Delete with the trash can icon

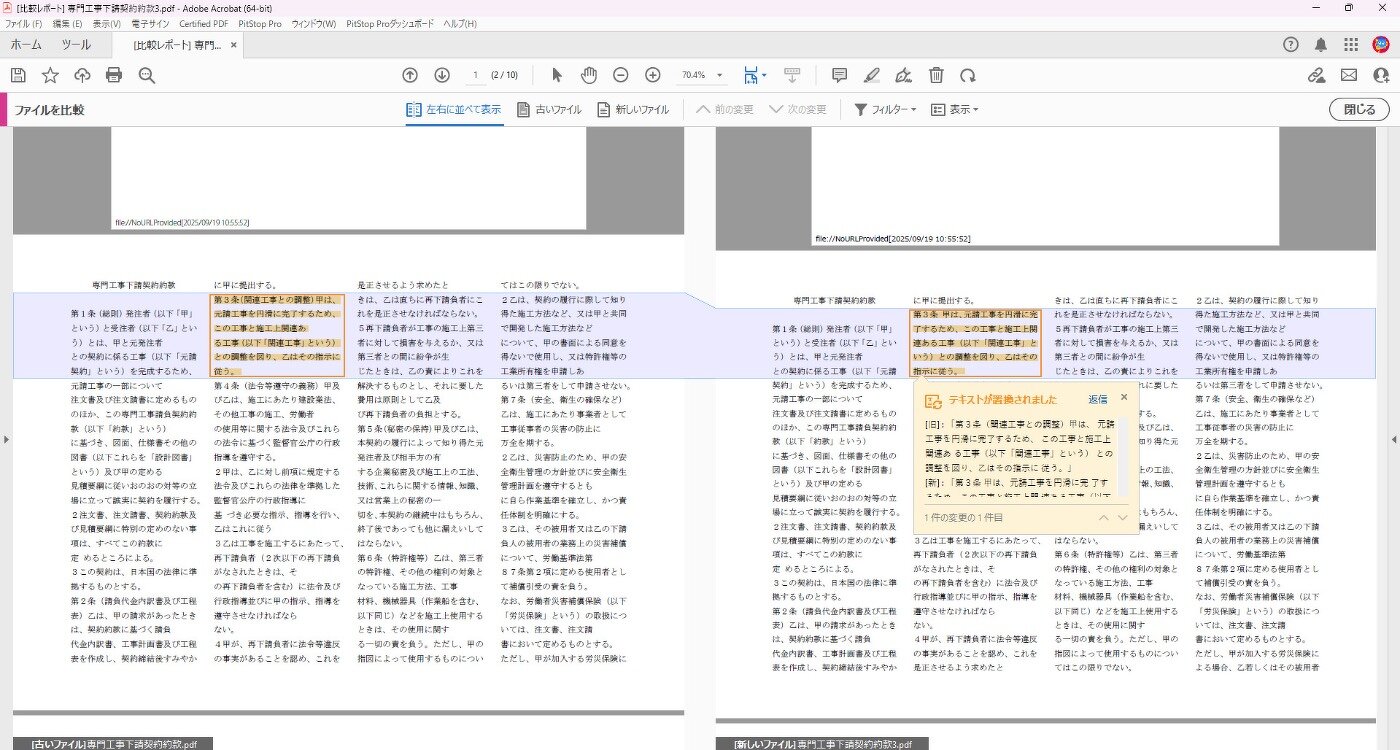936,75
